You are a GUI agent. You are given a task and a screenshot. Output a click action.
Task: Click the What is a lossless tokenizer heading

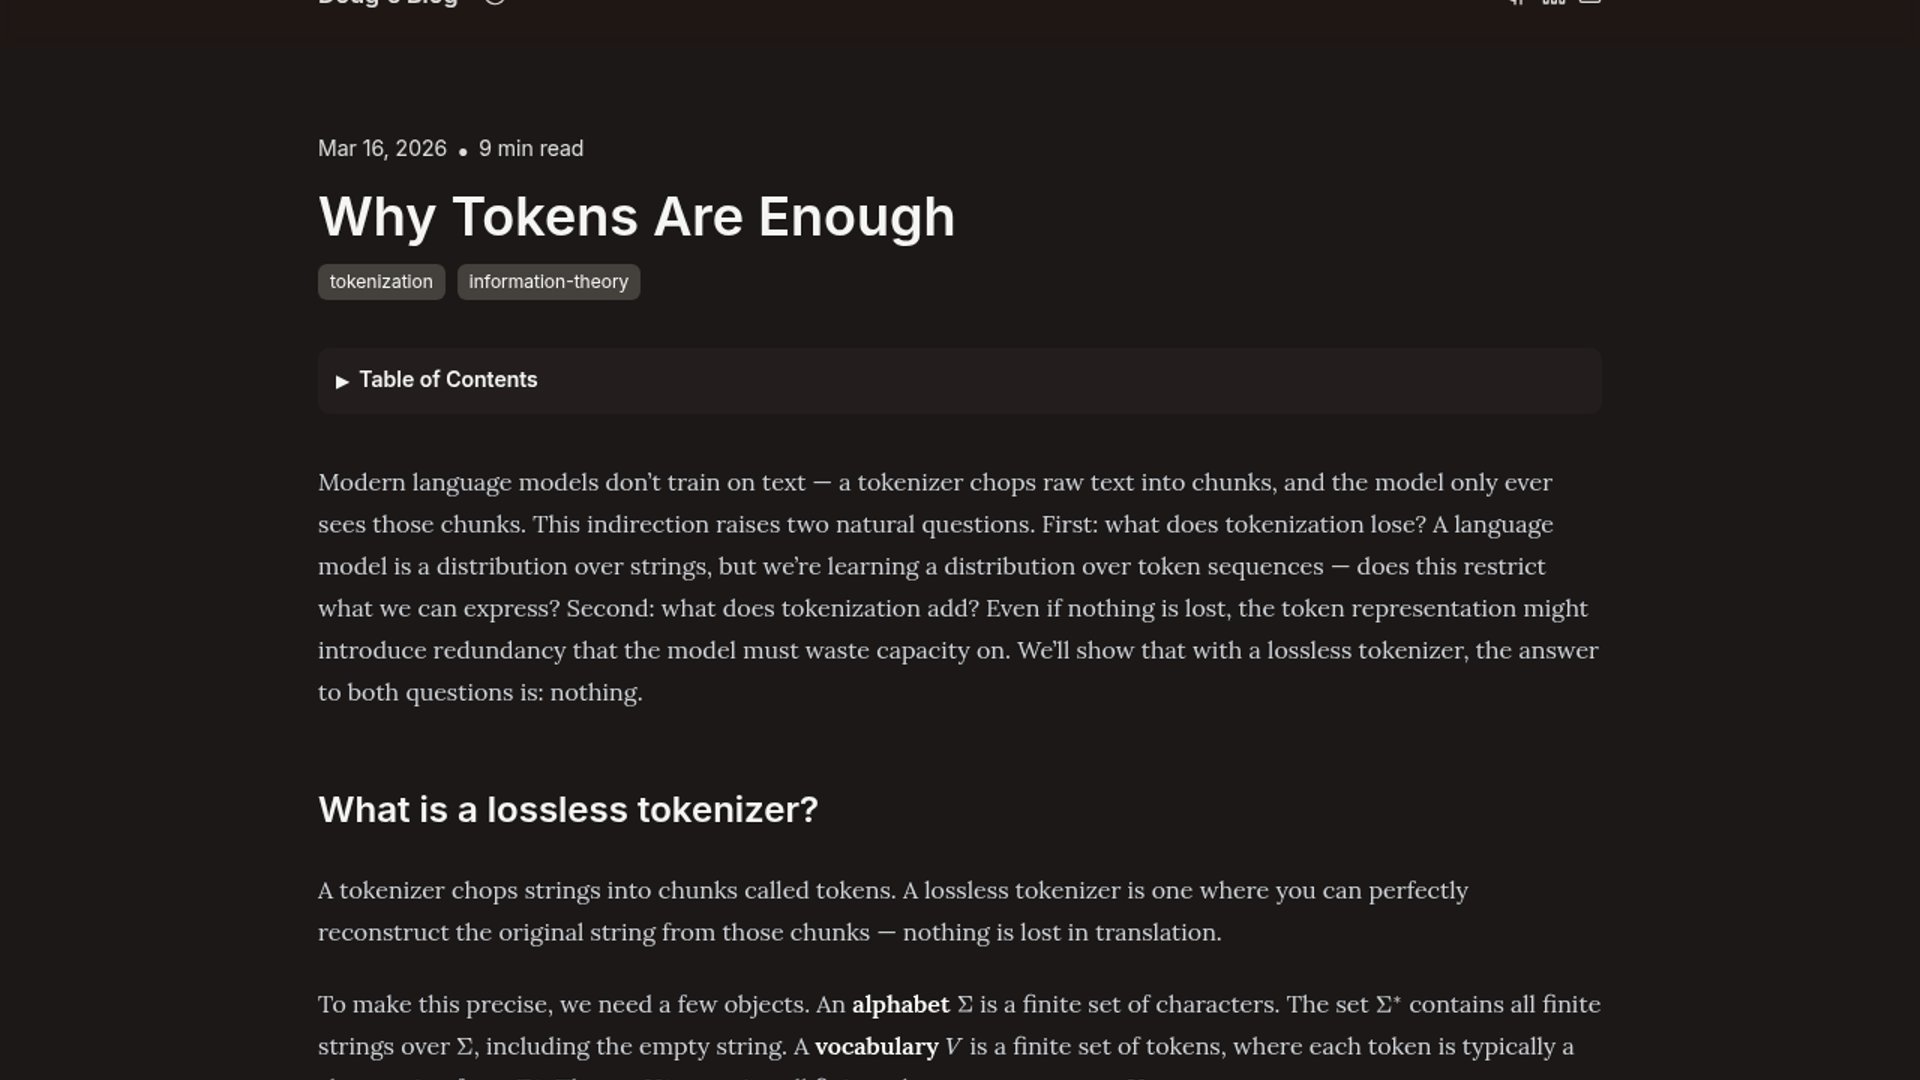click(567, 810)
